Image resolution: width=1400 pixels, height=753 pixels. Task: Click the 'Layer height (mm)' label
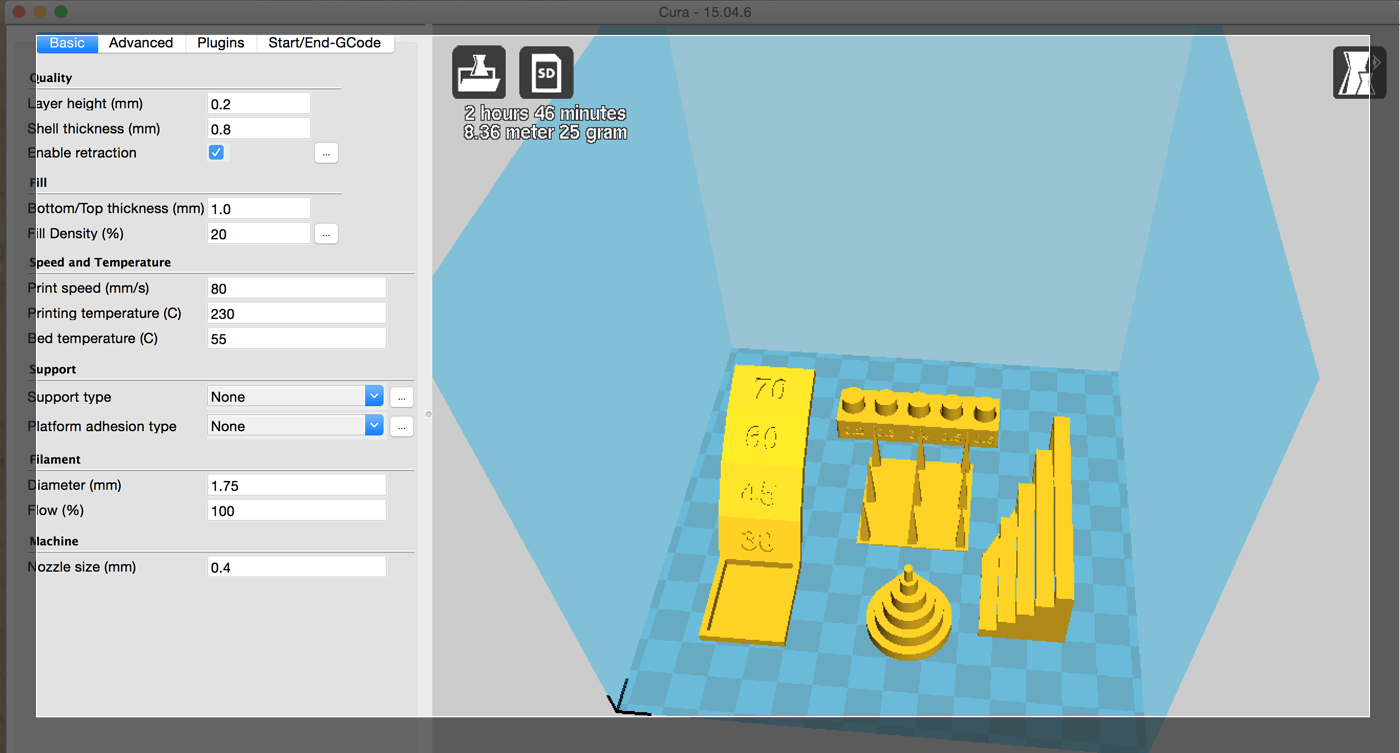[x=86, y=104]
